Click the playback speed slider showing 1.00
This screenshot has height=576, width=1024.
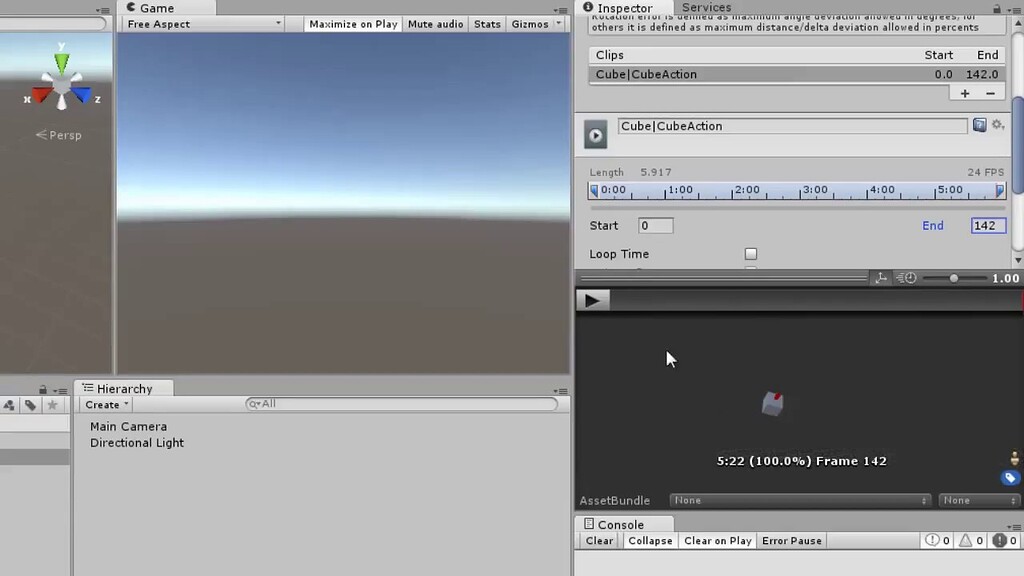click(954, 278)
